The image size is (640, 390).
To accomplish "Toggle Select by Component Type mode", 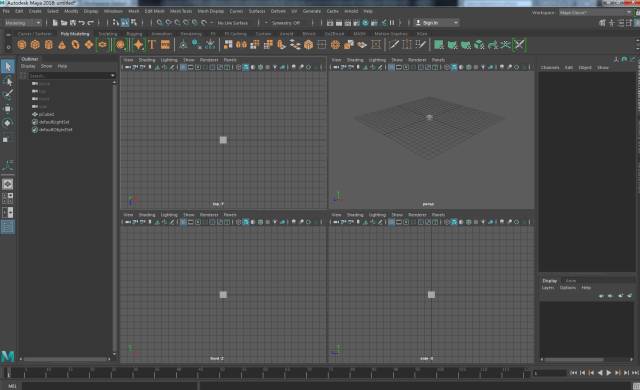I will [134, 23].
